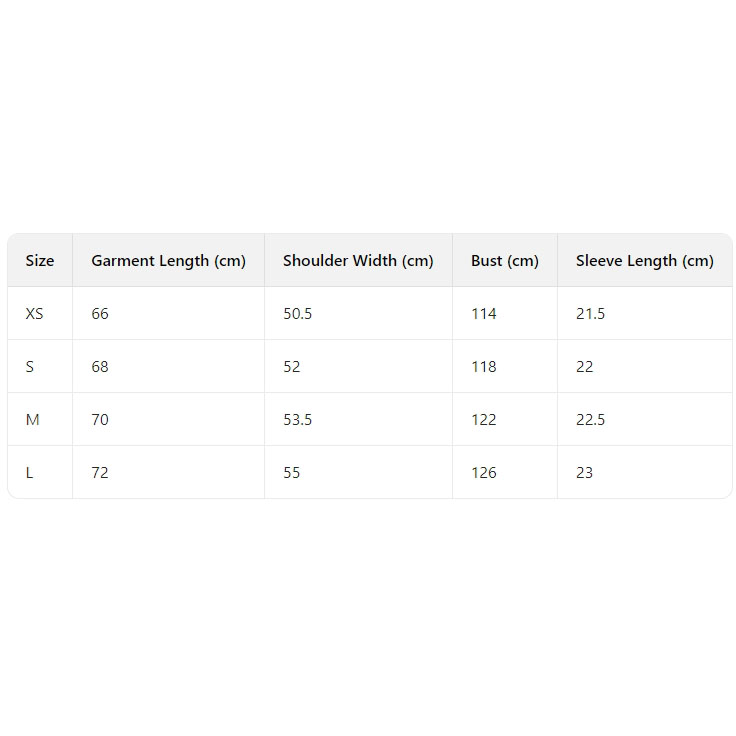
Task: Select the Sleeve Length (cm) header
Action: pos(645,261)
